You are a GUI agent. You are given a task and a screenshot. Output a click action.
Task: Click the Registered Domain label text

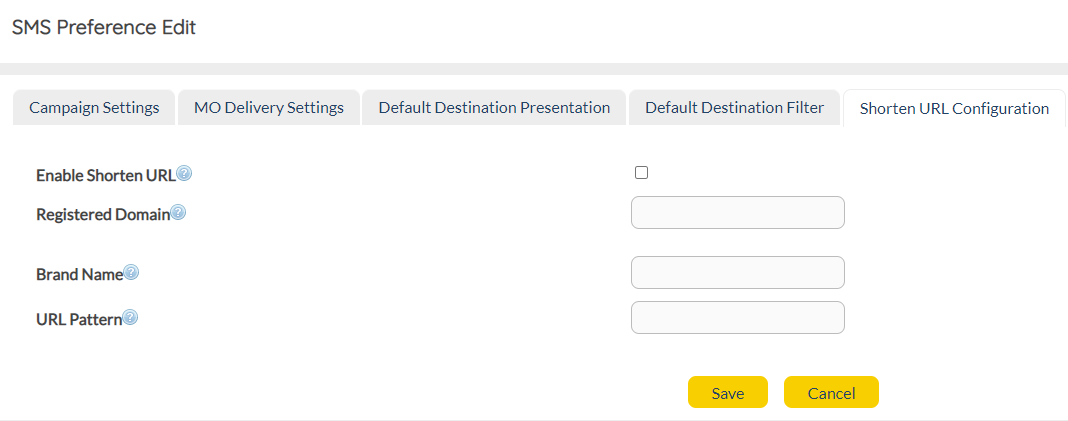[x=103, y=214]
